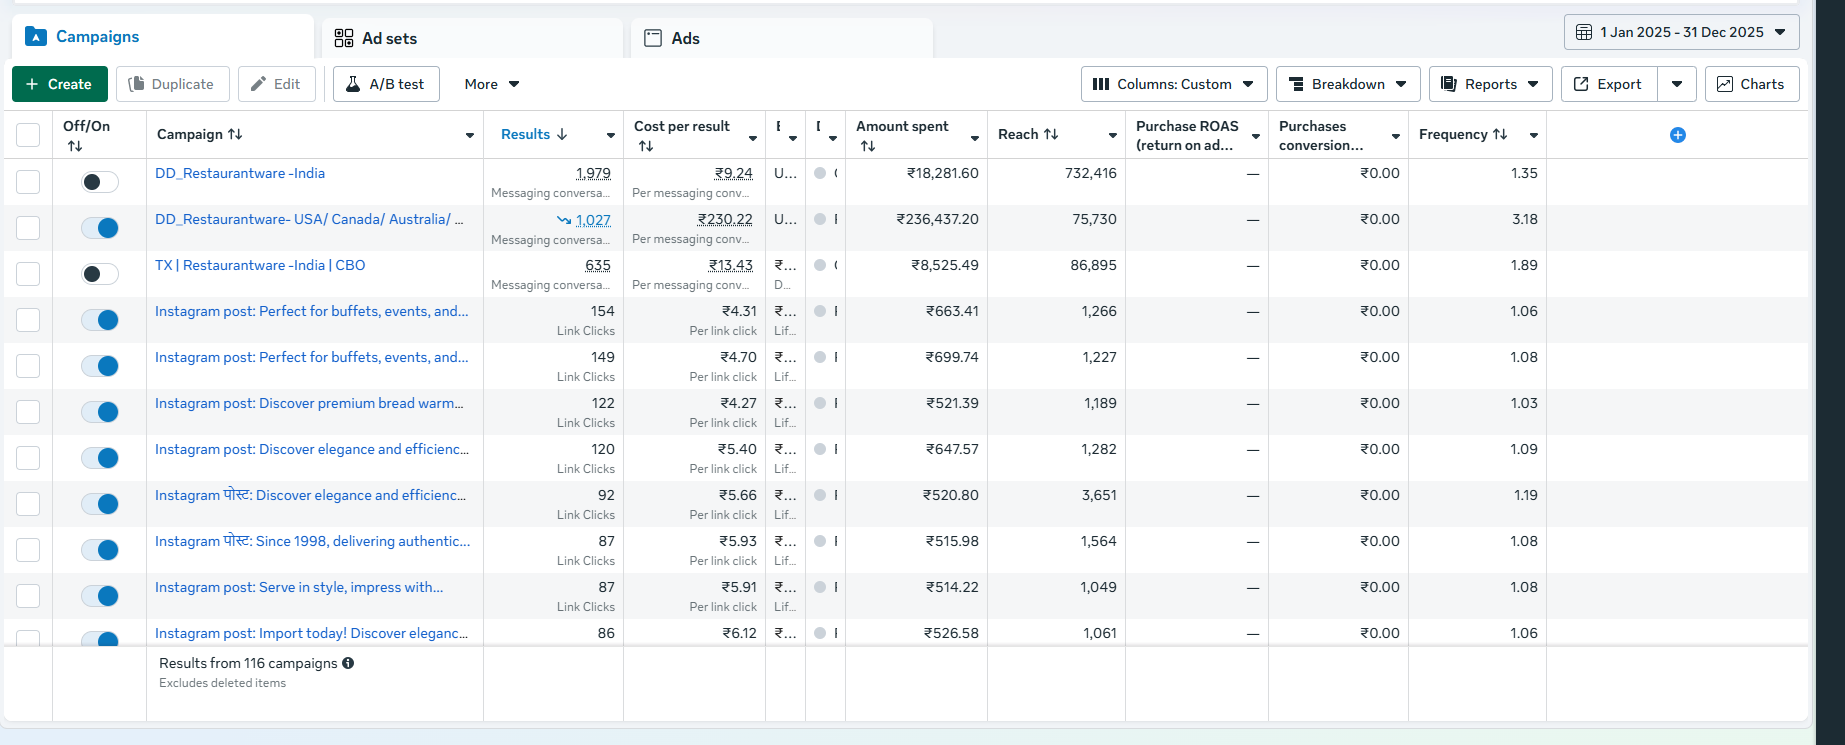
Task: Click the Frequency column sort arrows
Action: pos(1499,134)
